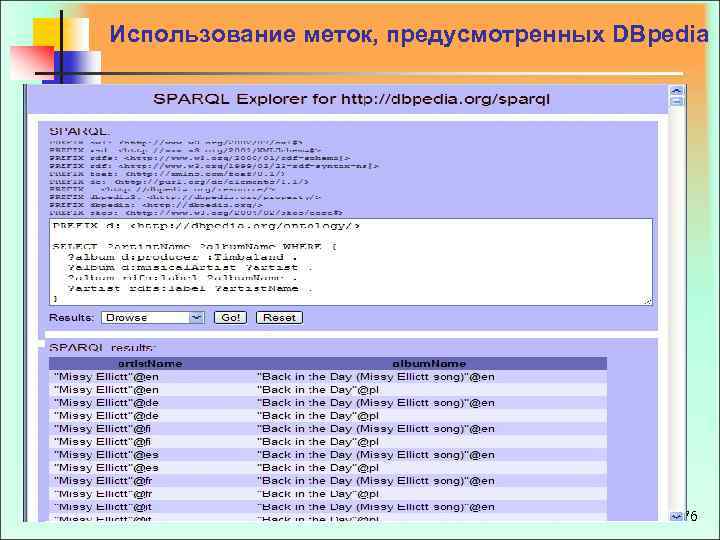Click the second arrow icon below the top arrow
This screenshot has width=720, height=540.
coord(677,101)
